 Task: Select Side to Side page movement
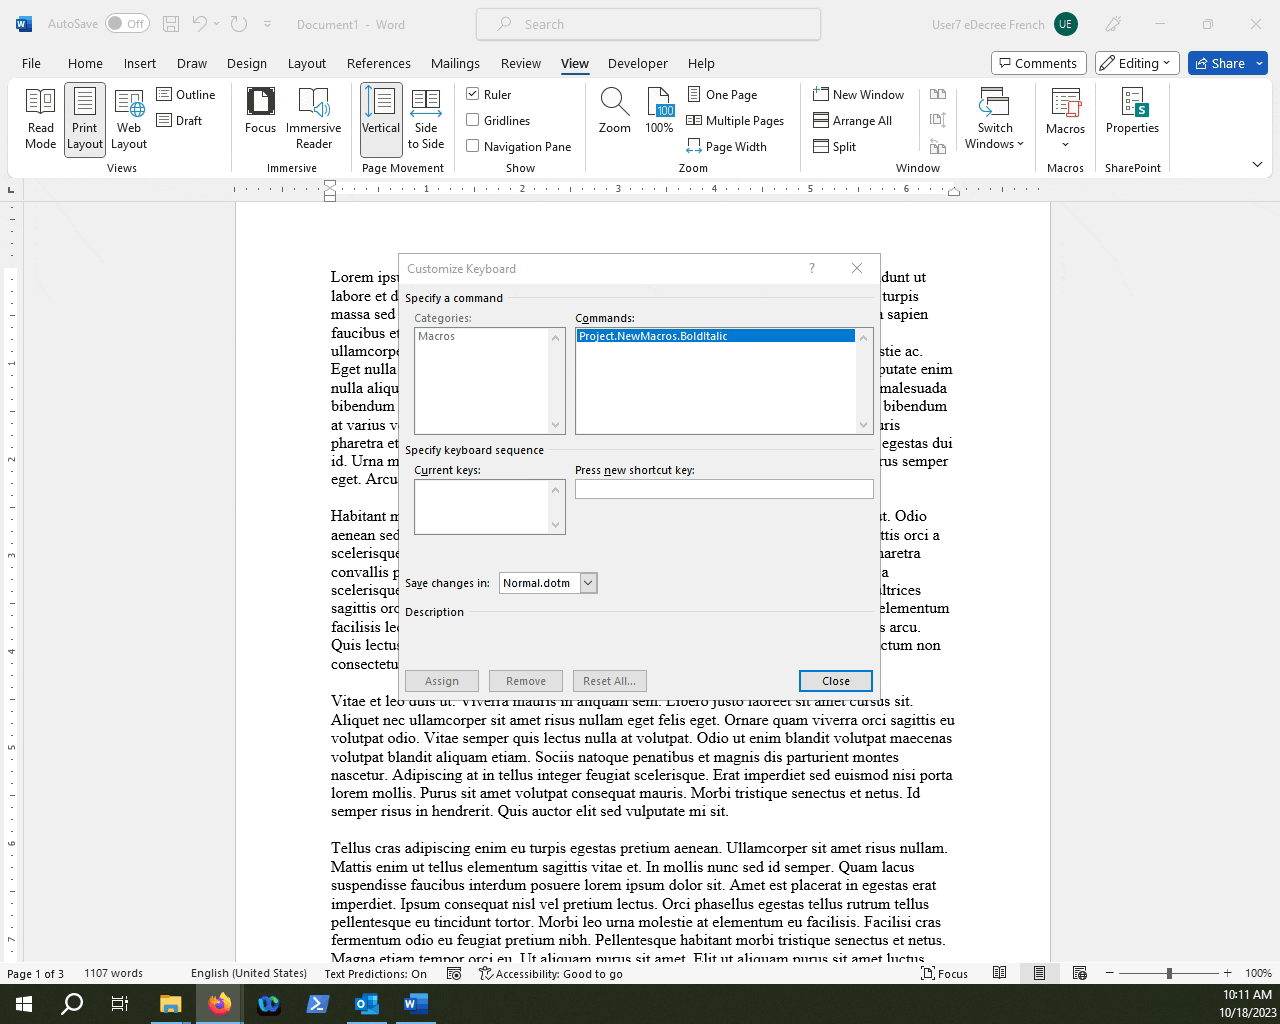pyautogui.click(x=426, y=118)
